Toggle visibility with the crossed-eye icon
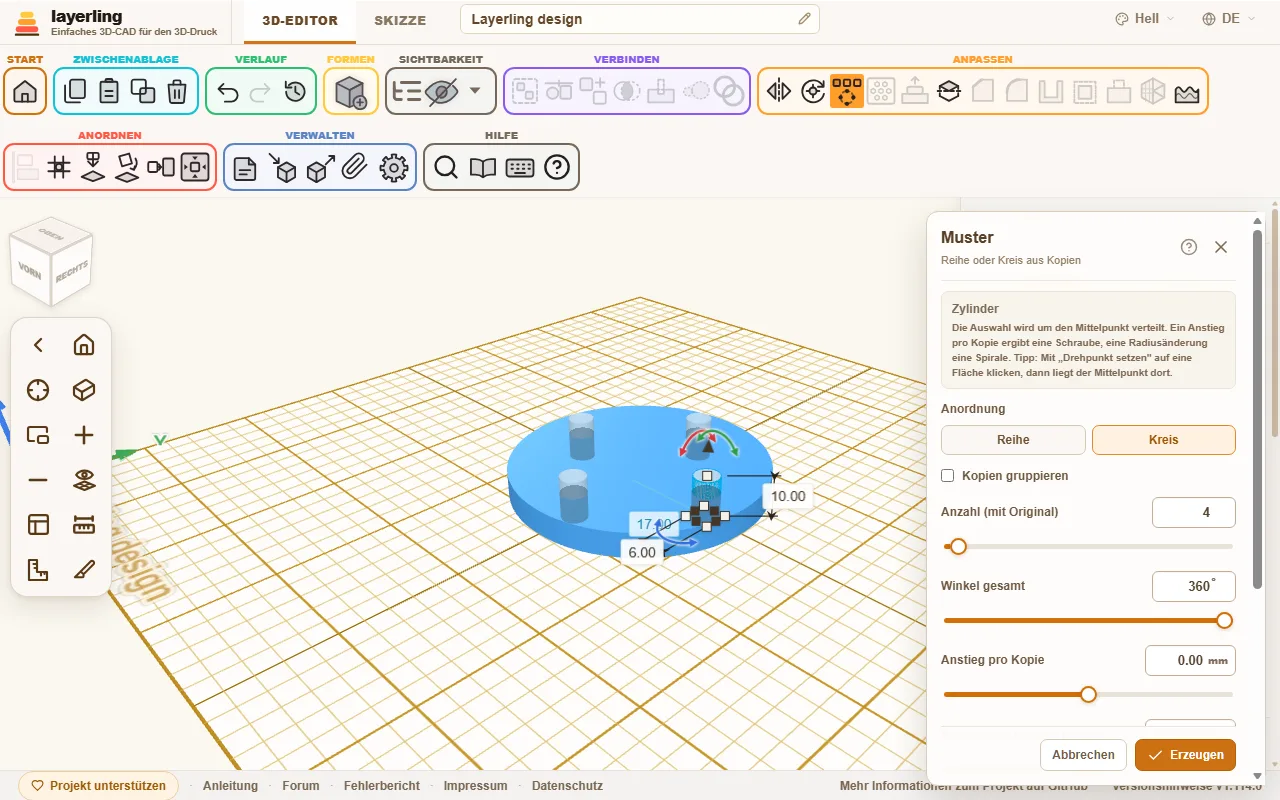 tap(441, 91)
